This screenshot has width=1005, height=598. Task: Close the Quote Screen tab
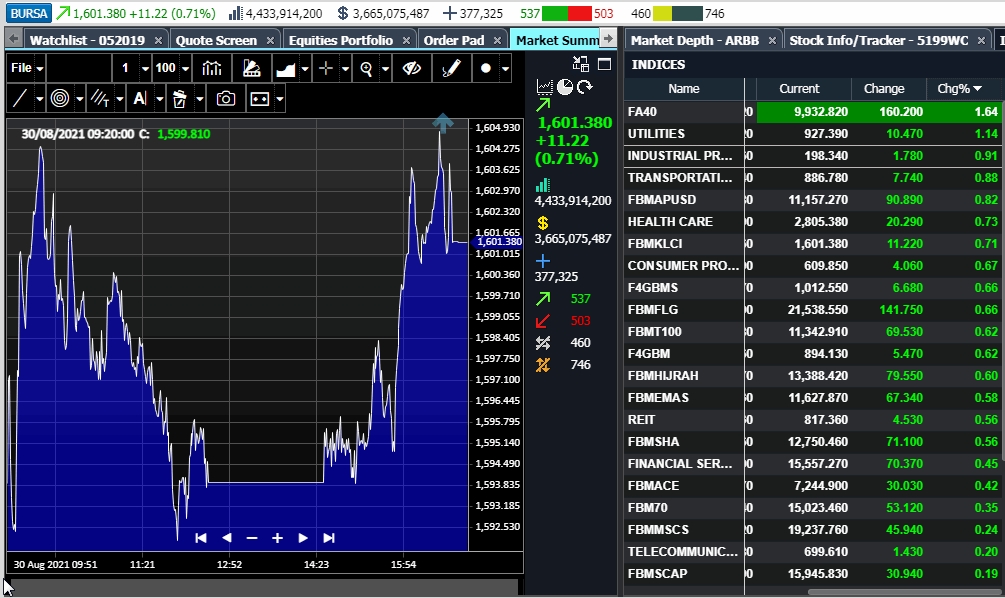270,40
